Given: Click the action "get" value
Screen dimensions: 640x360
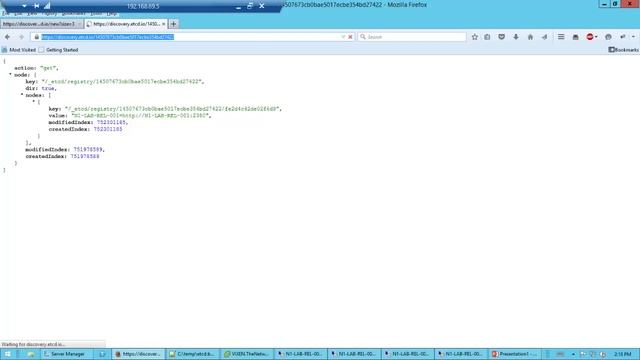Looking at the screenshot, I should [x=49, y=68].
